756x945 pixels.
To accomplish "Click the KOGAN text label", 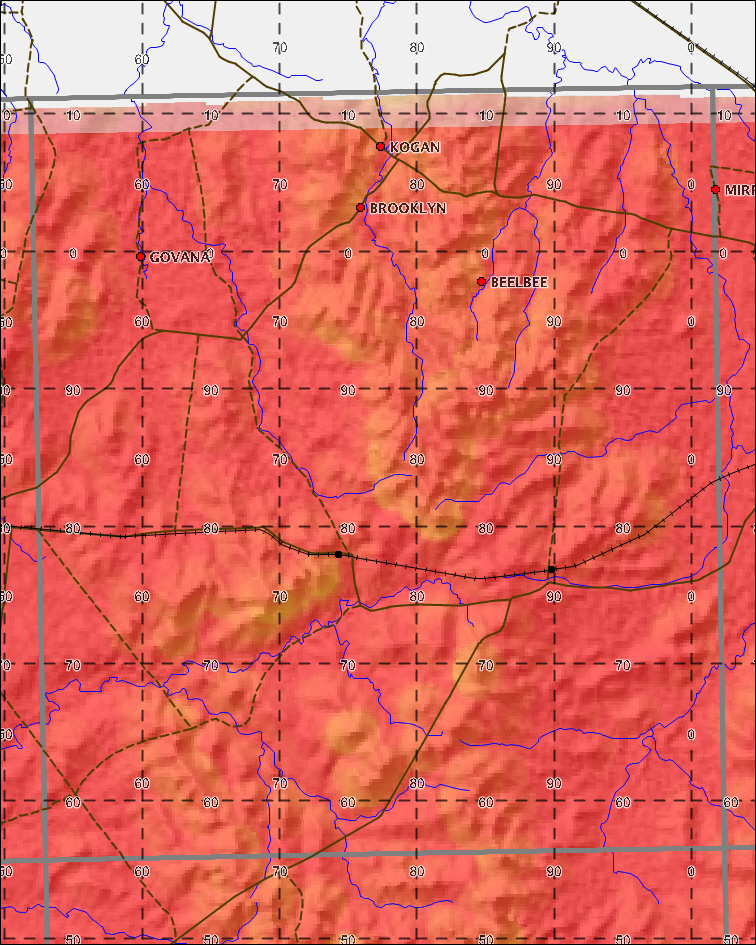I will pos(414,147).
